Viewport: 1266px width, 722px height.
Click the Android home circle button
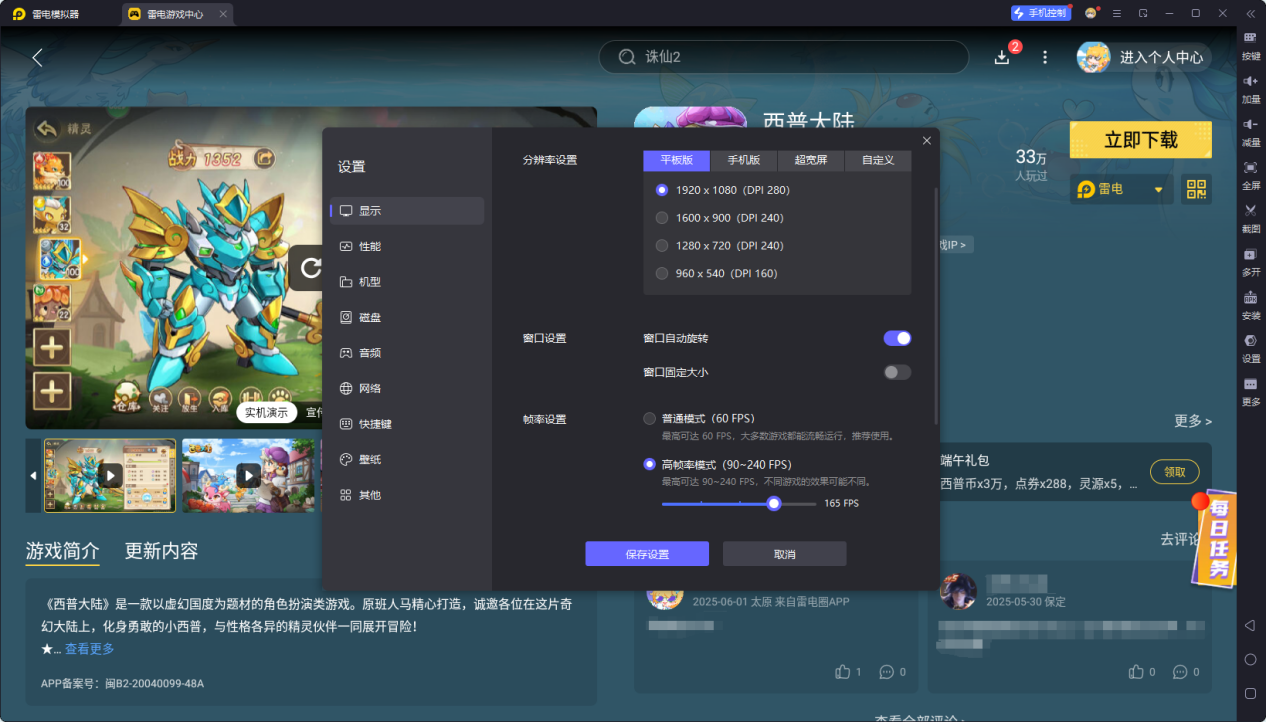tap(1250, 660)
